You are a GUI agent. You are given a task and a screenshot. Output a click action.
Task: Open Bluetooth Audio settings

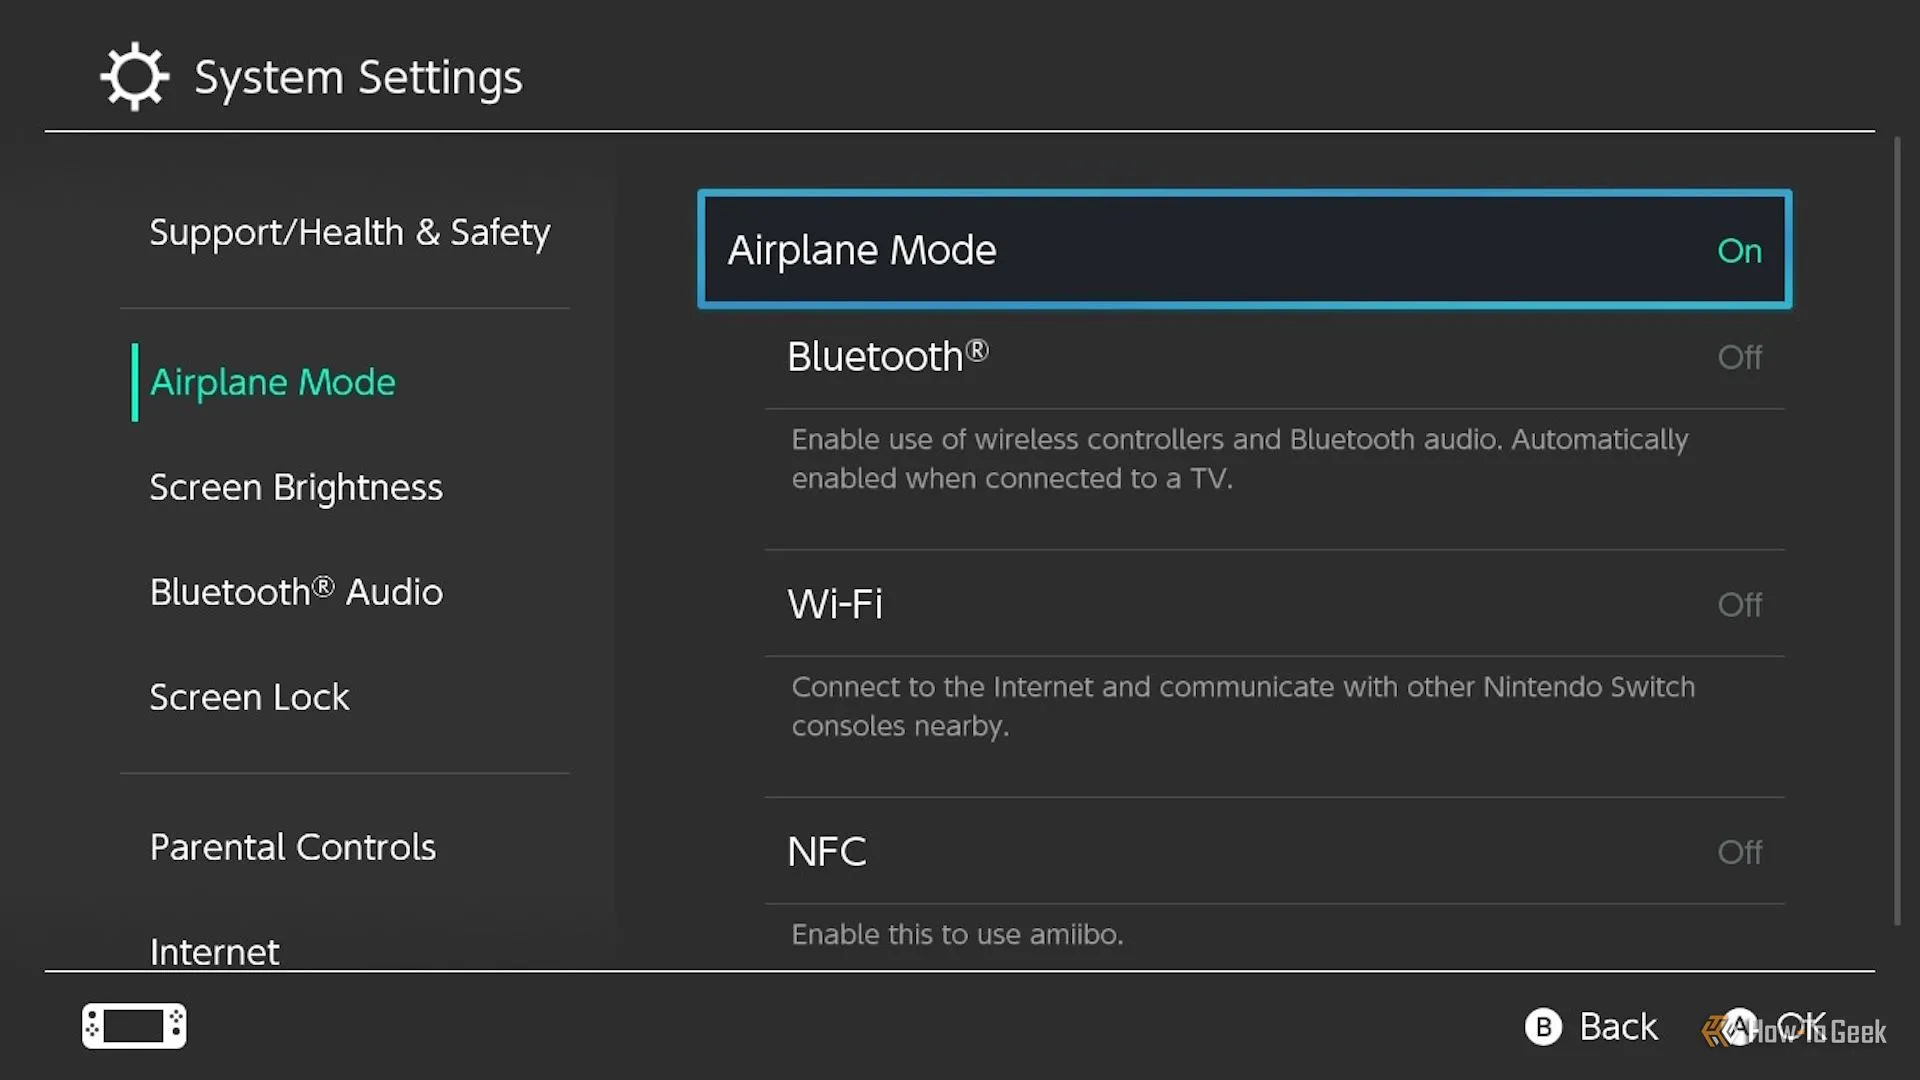click(296, 592)
